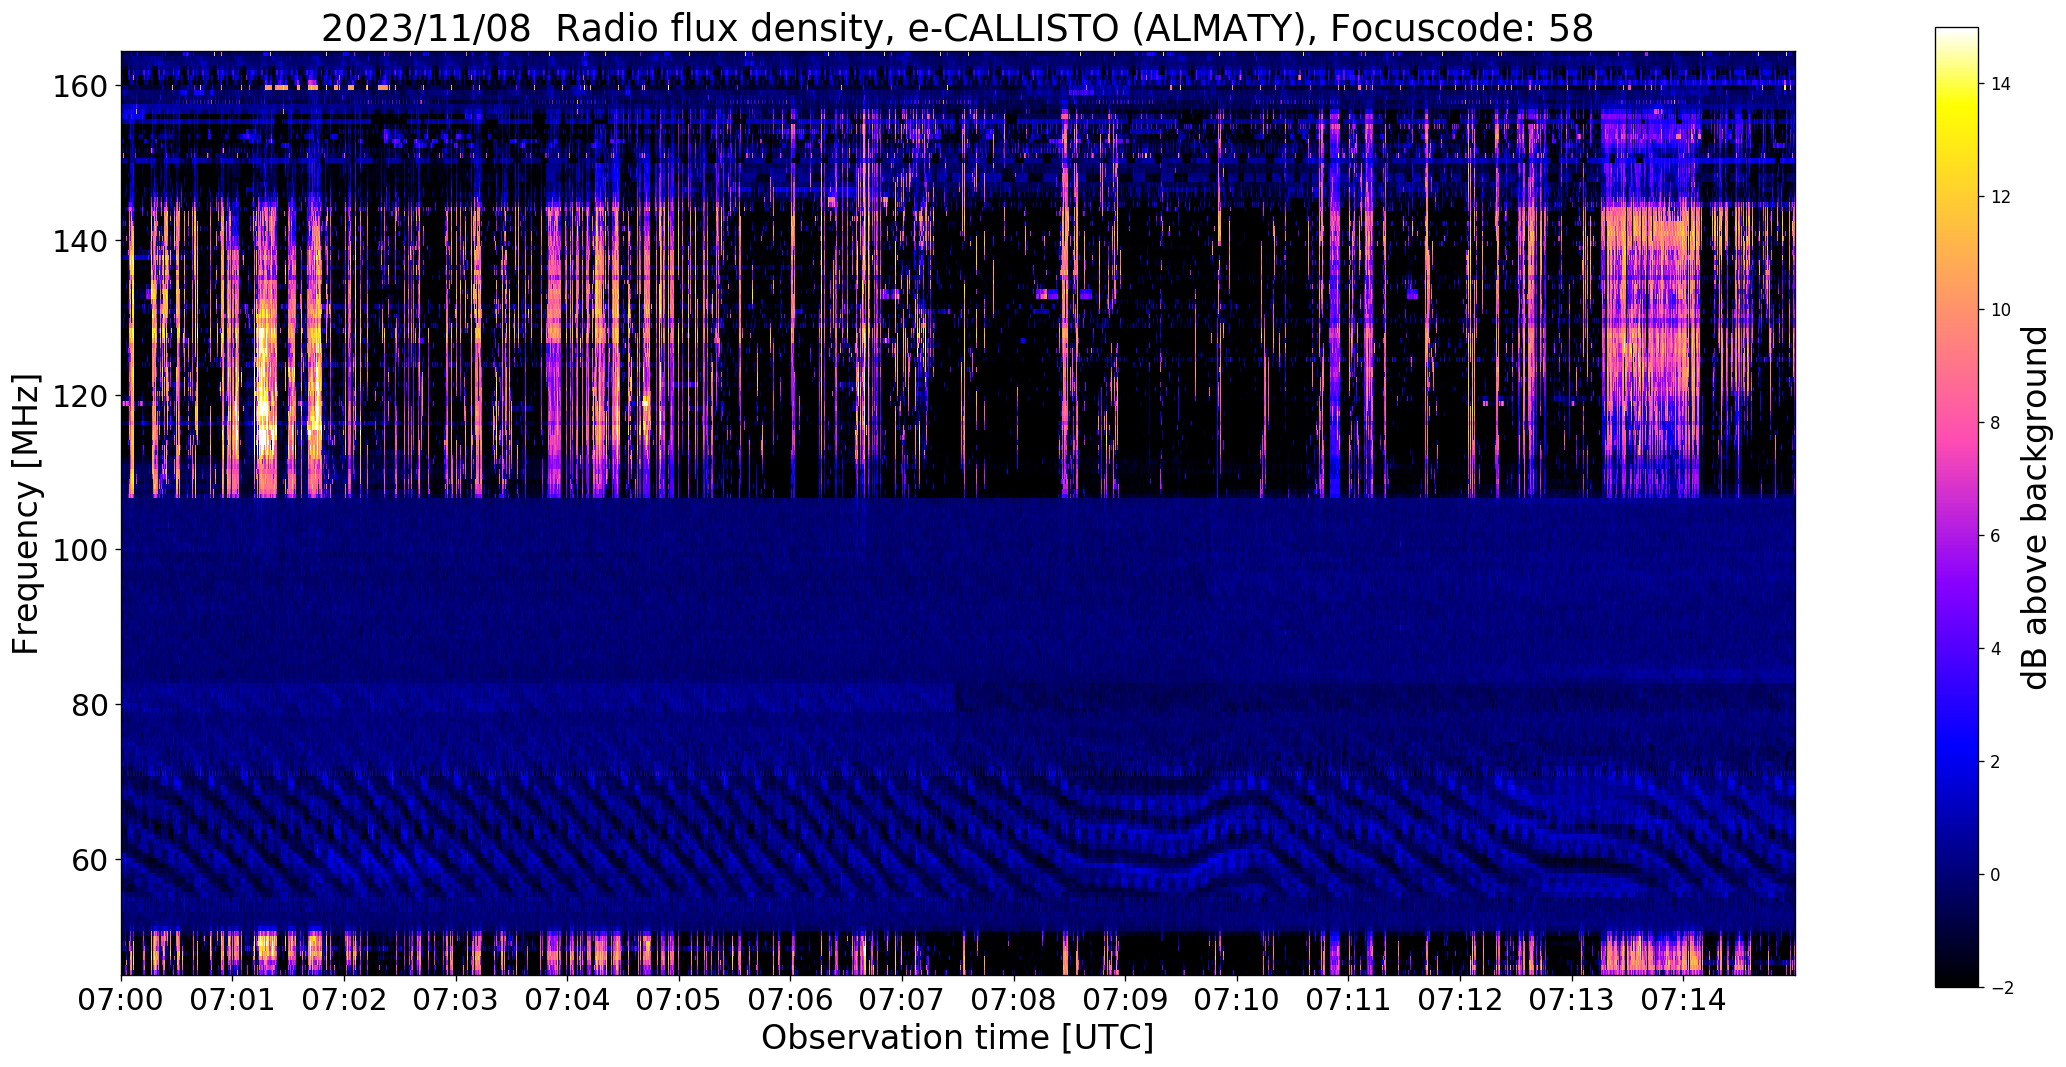The height and width of the screenshot is (1067, 2066).
Task: Click the 07:05 time tick label
Action: tap(680, 999)
